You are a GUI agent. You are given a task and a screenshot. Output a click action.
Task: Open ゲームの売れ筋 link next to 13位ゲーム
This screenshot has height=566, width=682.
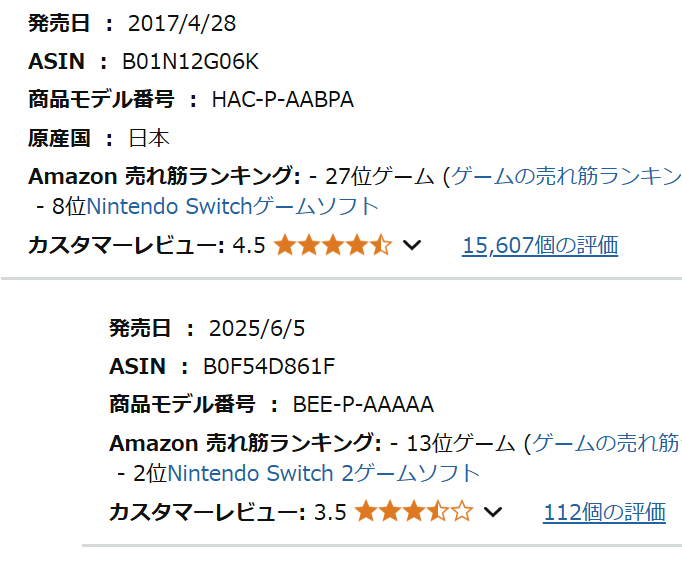[607, 443]
